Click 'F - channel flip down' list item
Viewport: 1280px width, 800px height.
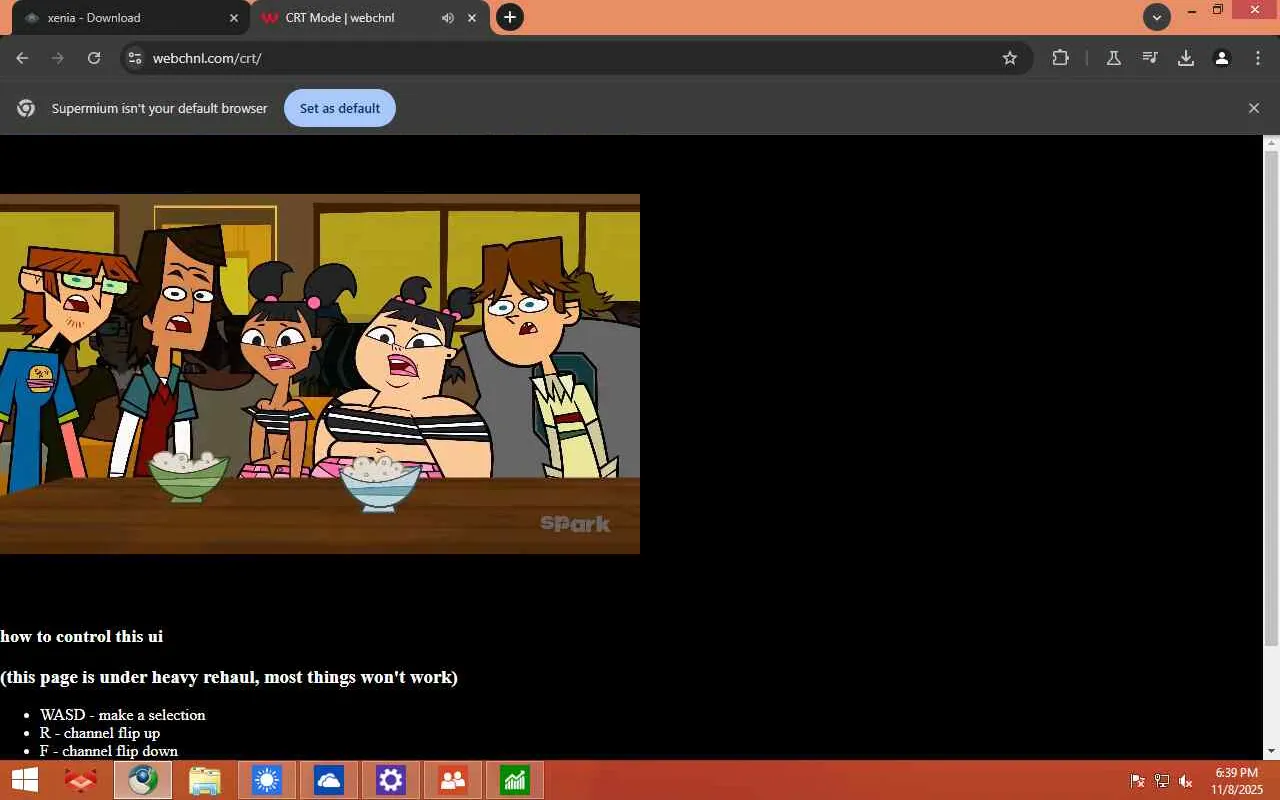click(109, 751)
